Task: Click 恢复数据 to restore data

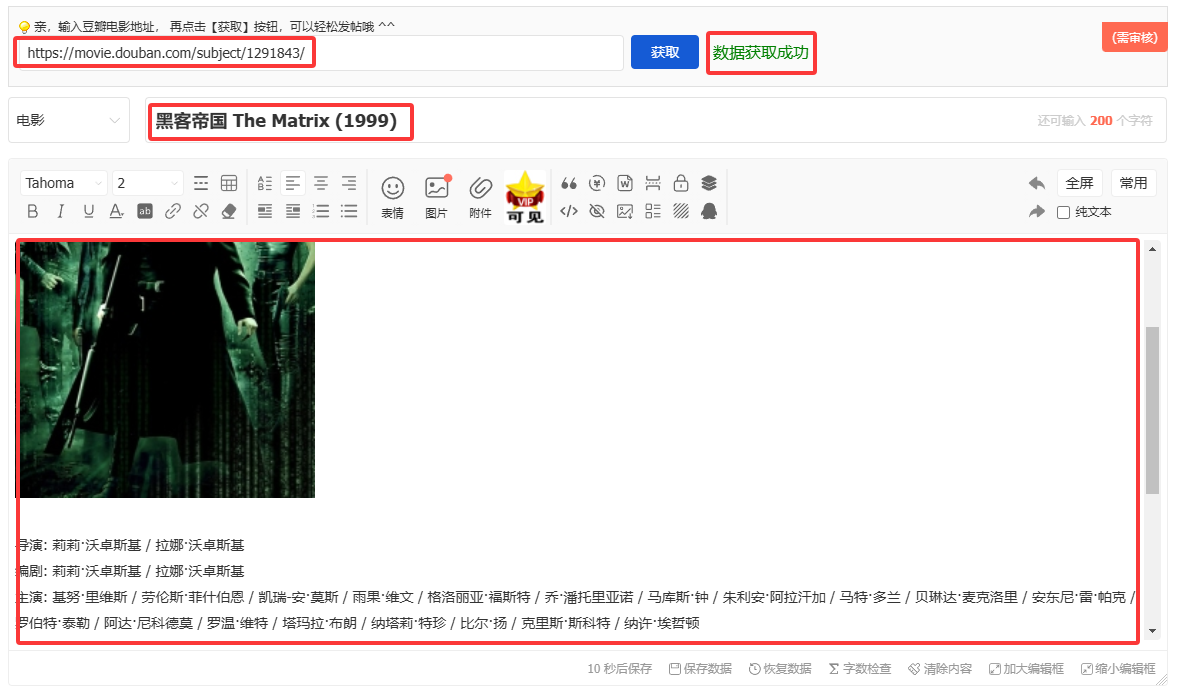Action: point(780,668)
